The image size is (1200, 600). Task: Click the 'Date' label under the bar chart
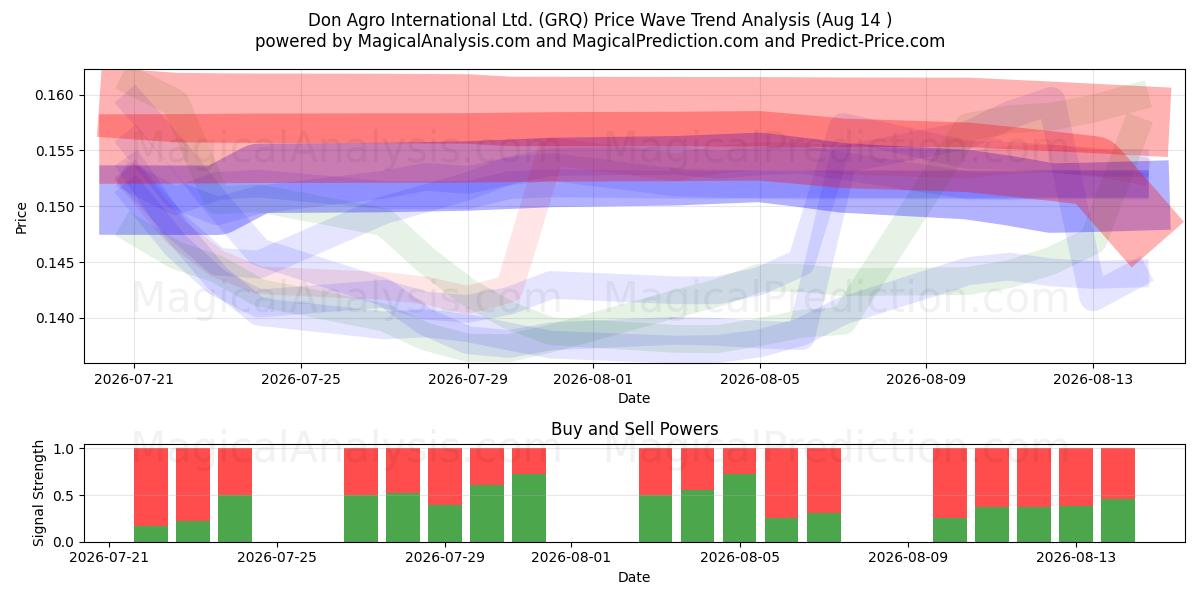click(x=634, y=577)
